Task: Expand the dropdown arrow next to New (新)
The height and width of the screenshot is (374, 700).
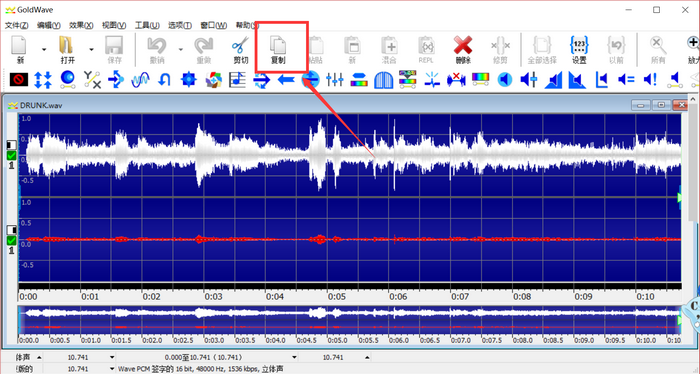Action: pyautogui.click(x=44, y=49)
